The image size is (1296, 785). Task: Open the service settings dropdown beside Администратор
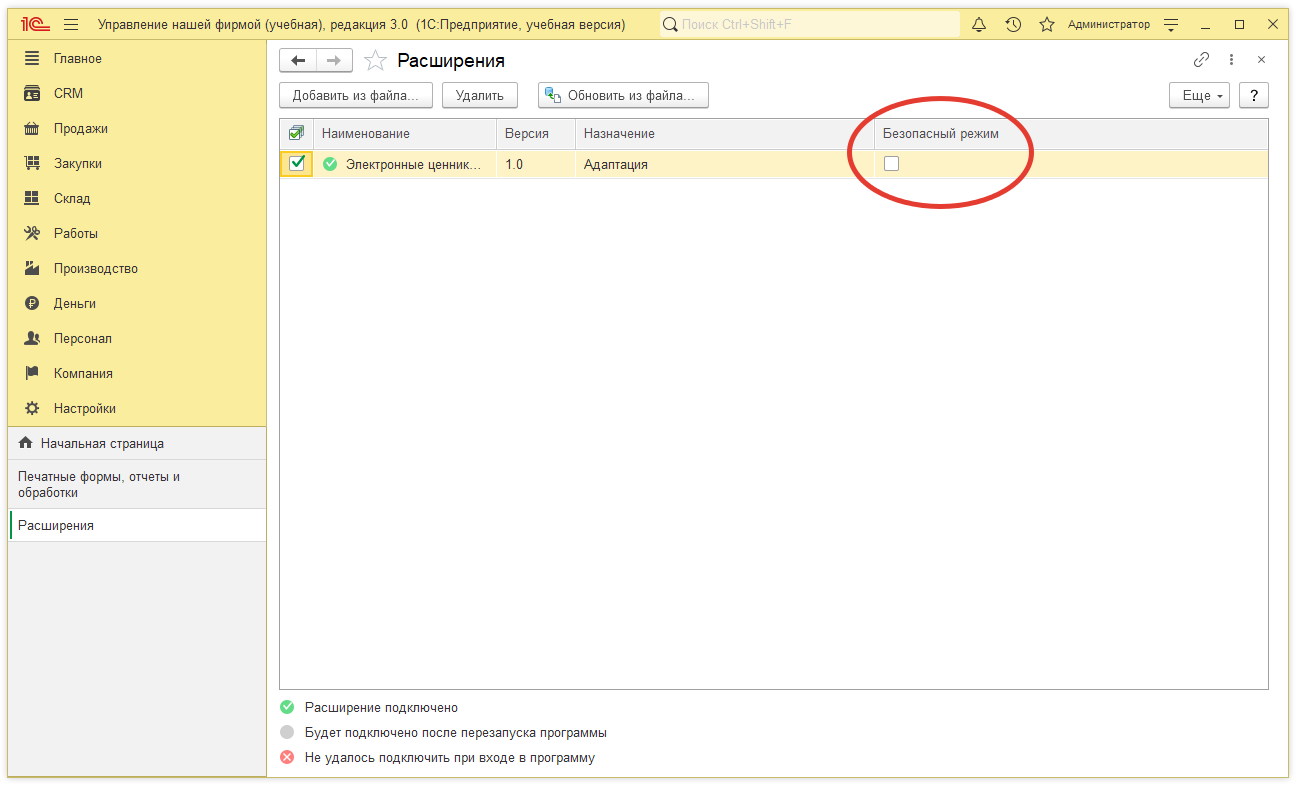click(x=1172, y=24)
